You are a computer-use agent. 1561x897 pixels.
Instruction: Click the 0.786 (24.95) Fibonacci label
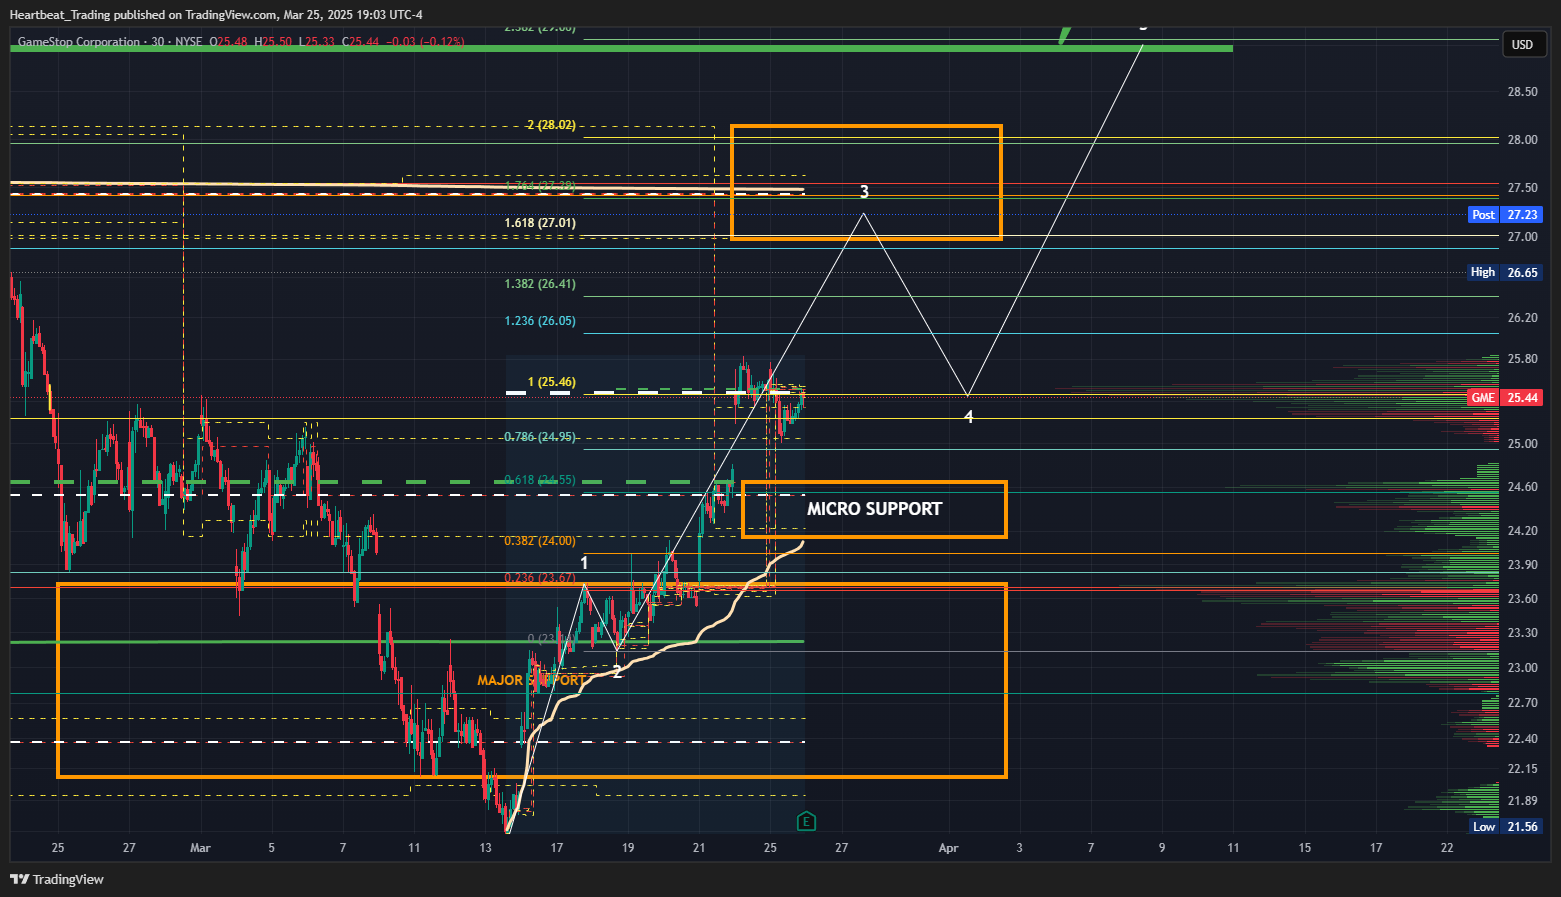540,437
